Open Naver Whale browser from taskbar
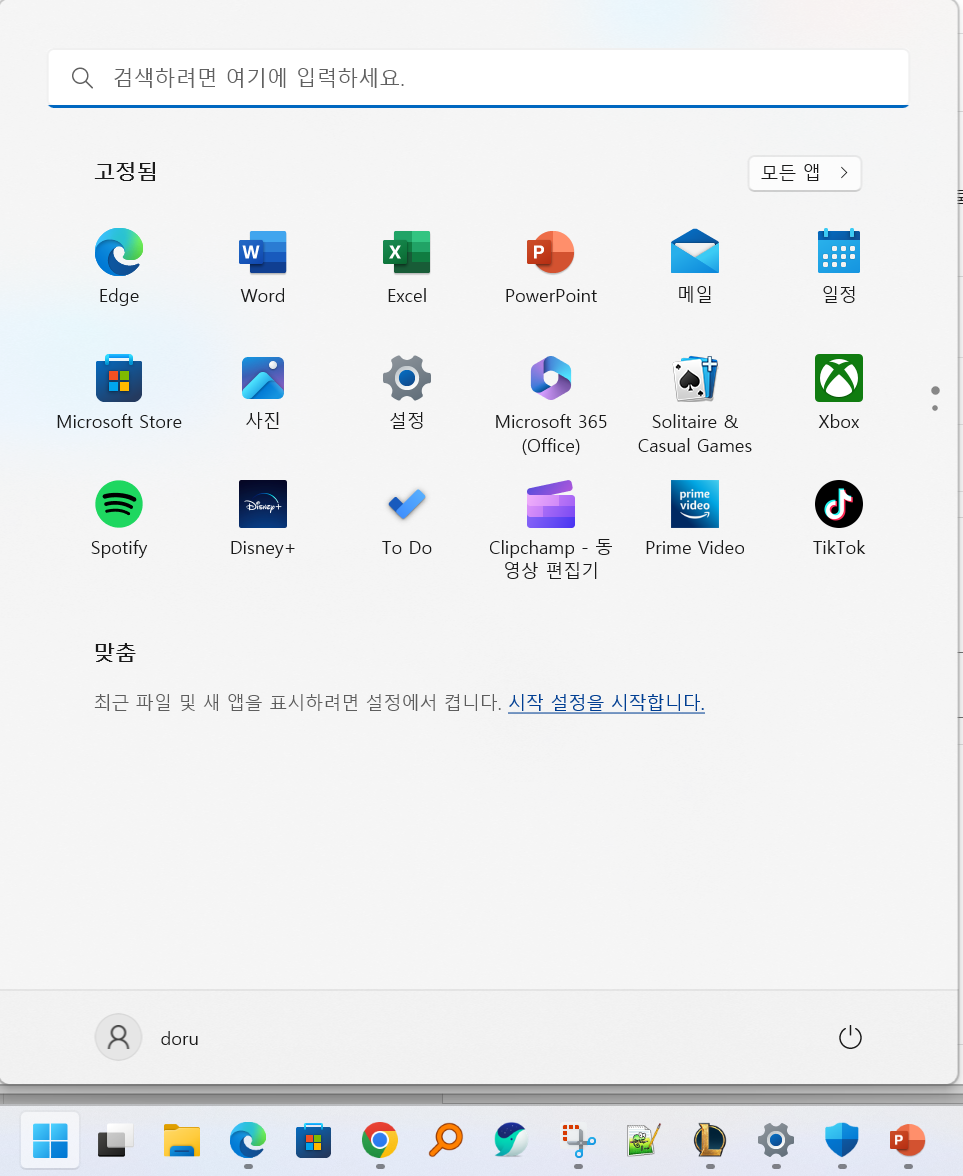 point(512,1141)
